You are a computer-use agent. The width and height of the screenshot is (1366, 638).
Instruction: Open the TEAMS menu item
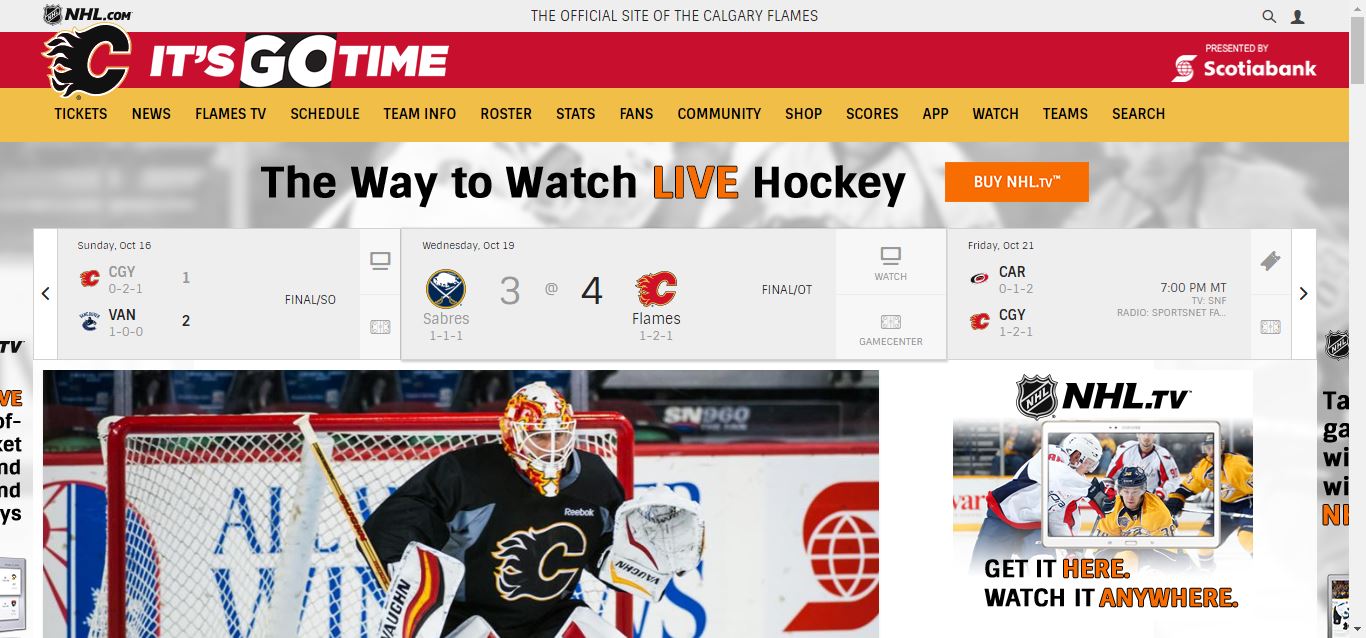1065,114
